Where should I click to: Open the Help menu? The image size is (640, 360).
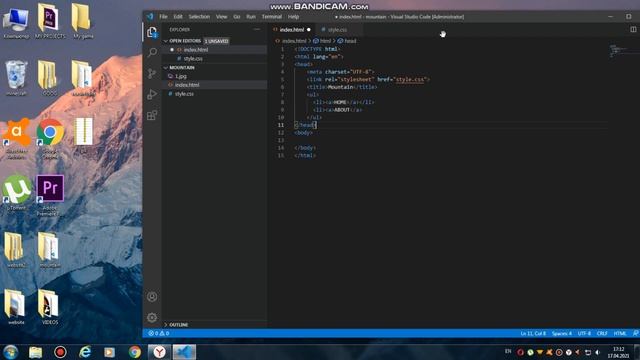pyautogui.click(x=293, y=17)
